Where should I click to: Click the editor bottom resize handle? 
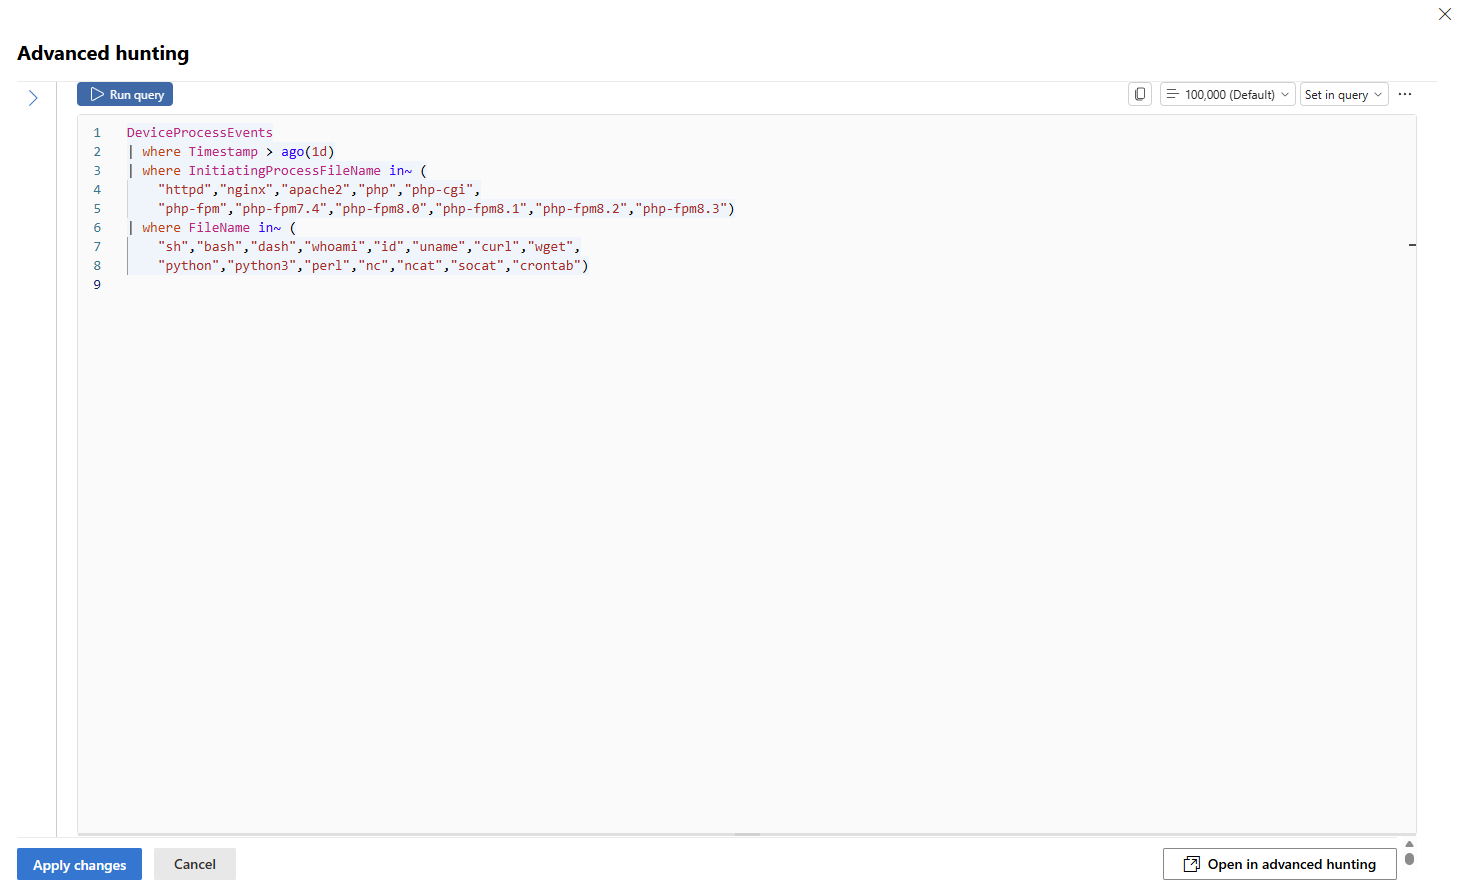747,834
